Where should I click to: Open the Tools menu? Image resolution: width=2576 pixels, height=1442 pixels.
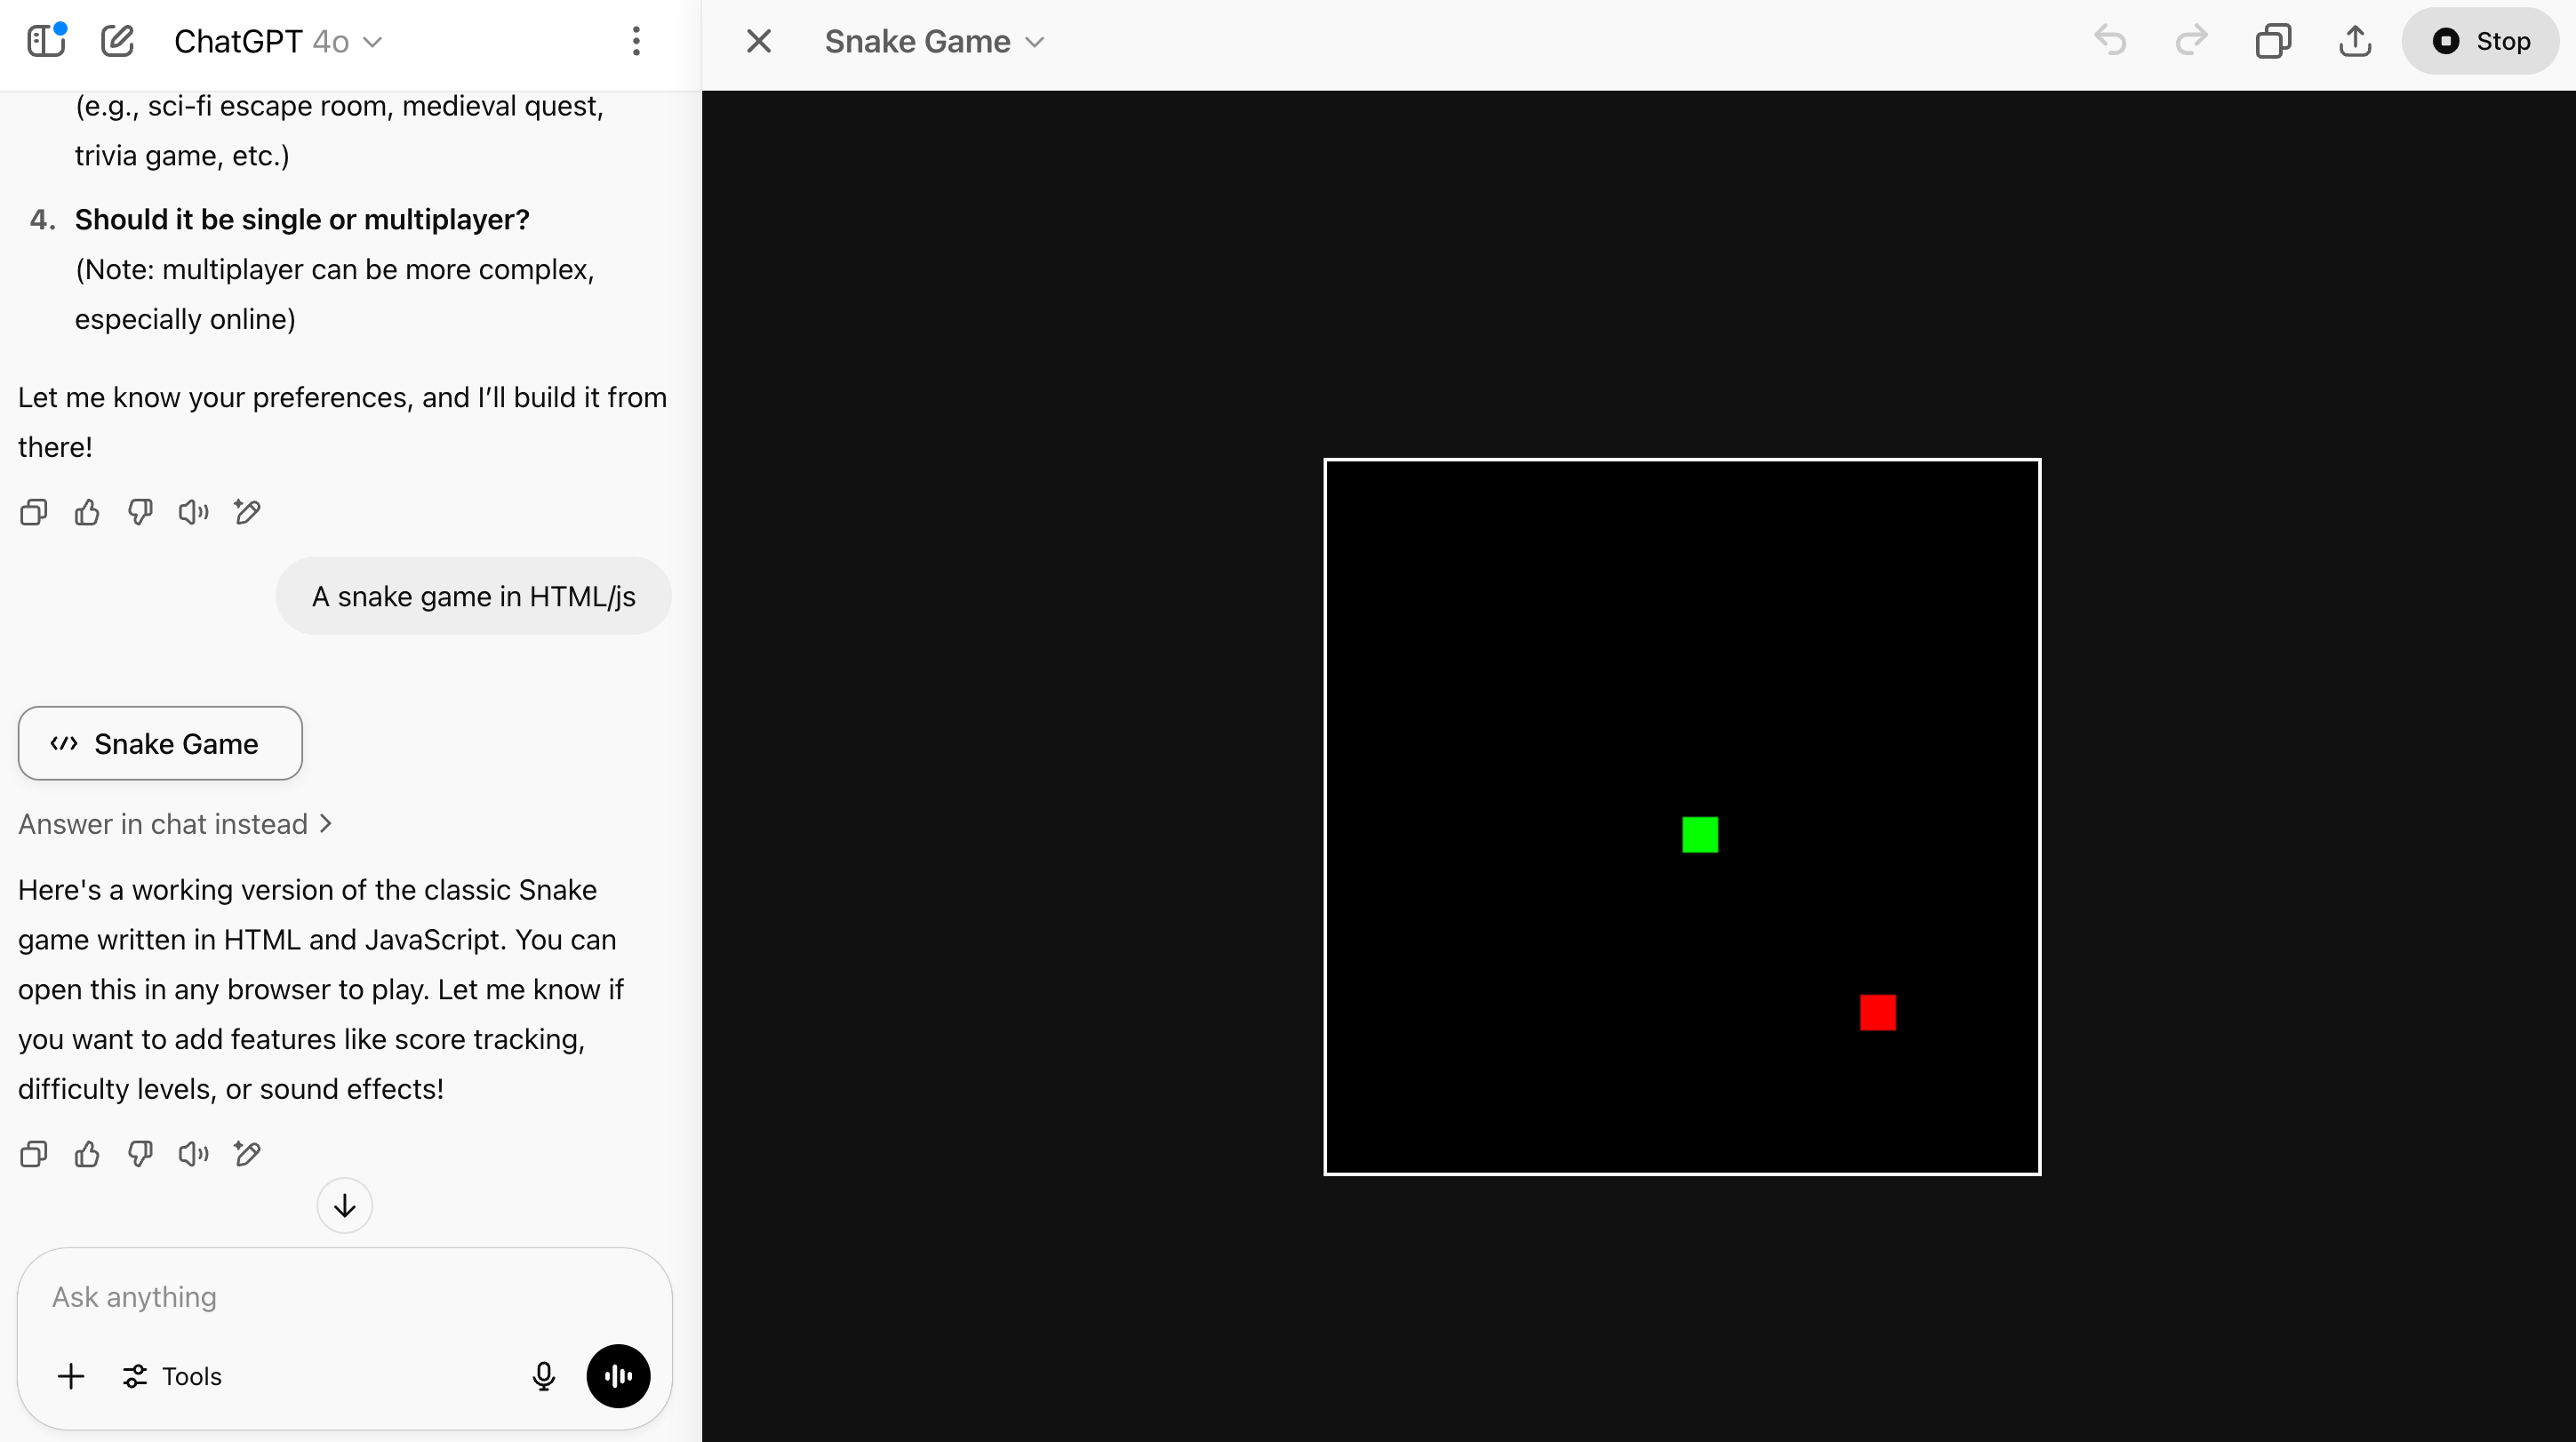click(172, 1376)
